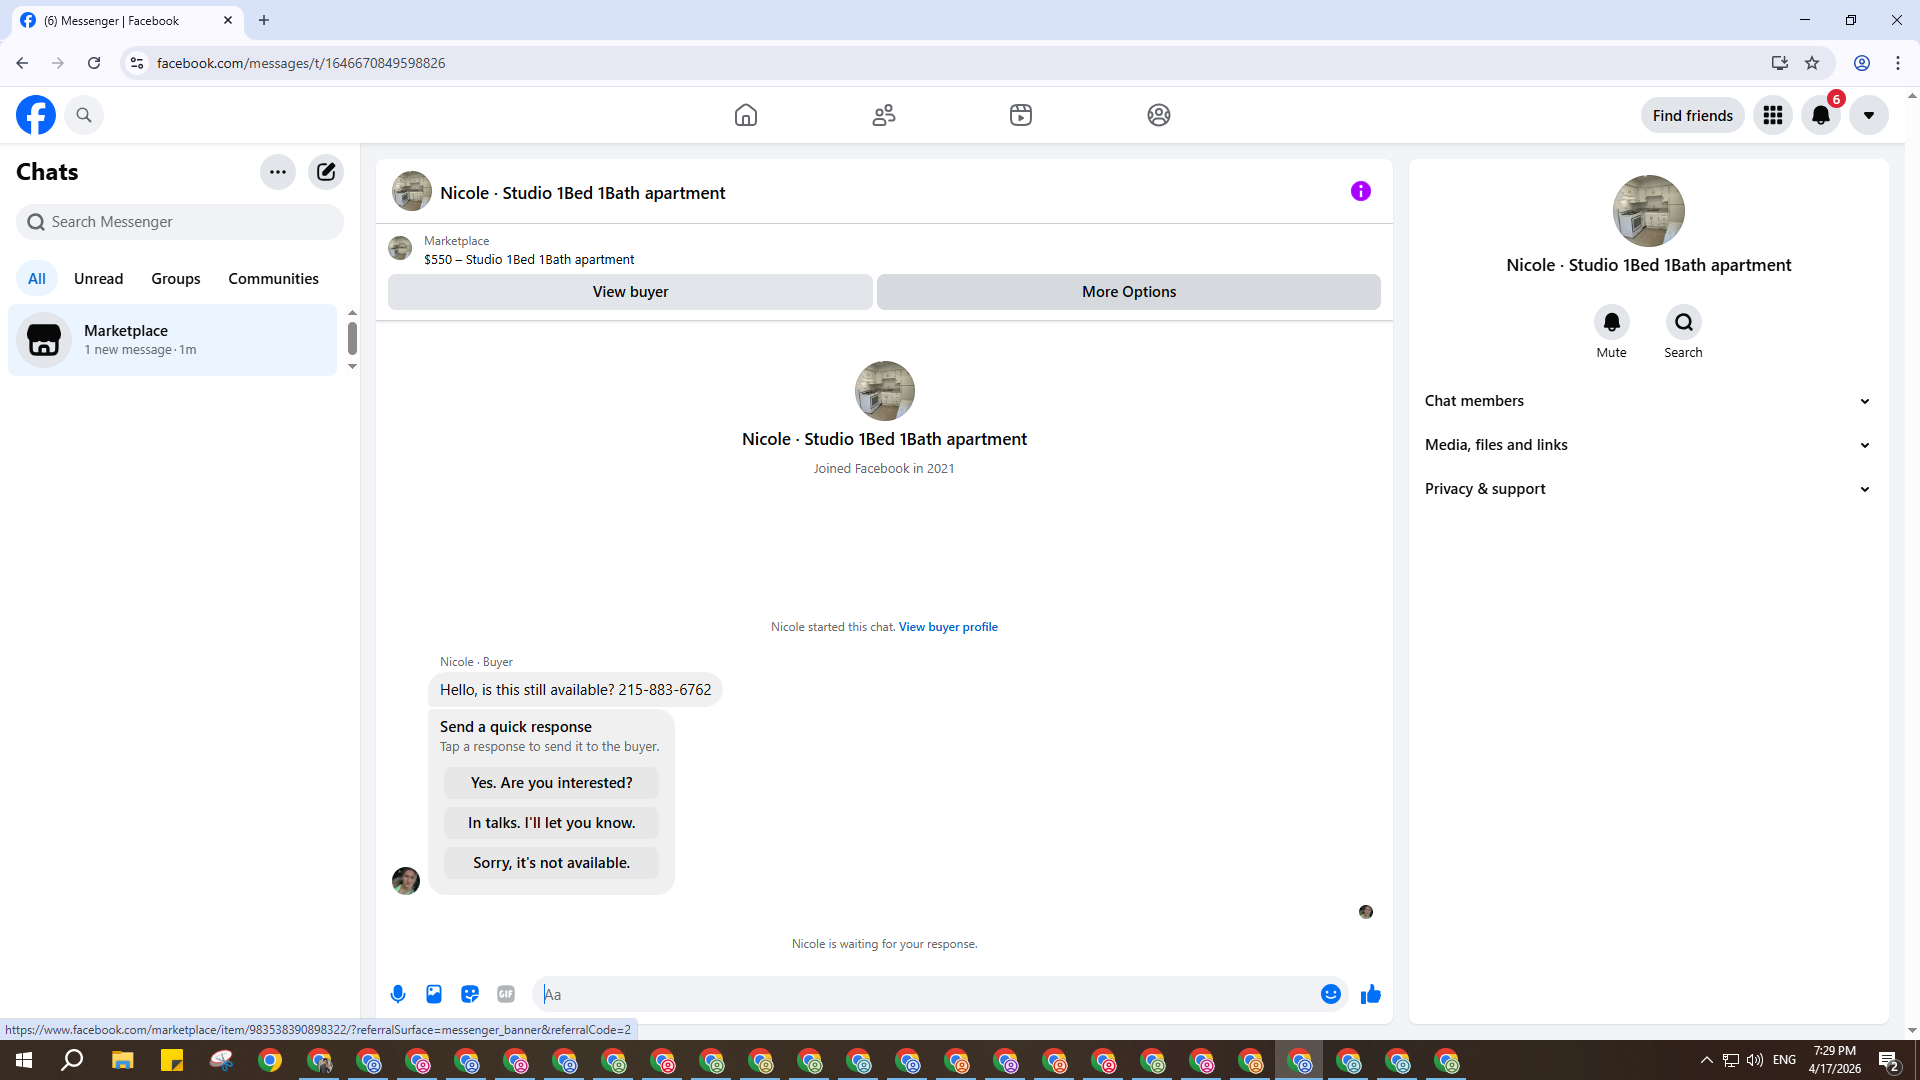Click the voice clip microphone icon
This screenshot has width=1920, height=1080.
(x=398, y=994)
